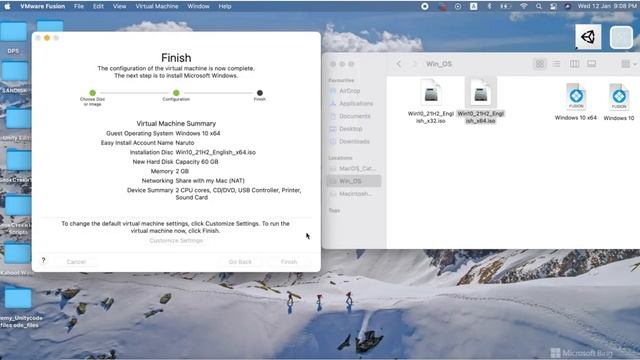The height and width of the screenshot is (360, 640).
Task: Open help with the question mark button
Action: 43,260
